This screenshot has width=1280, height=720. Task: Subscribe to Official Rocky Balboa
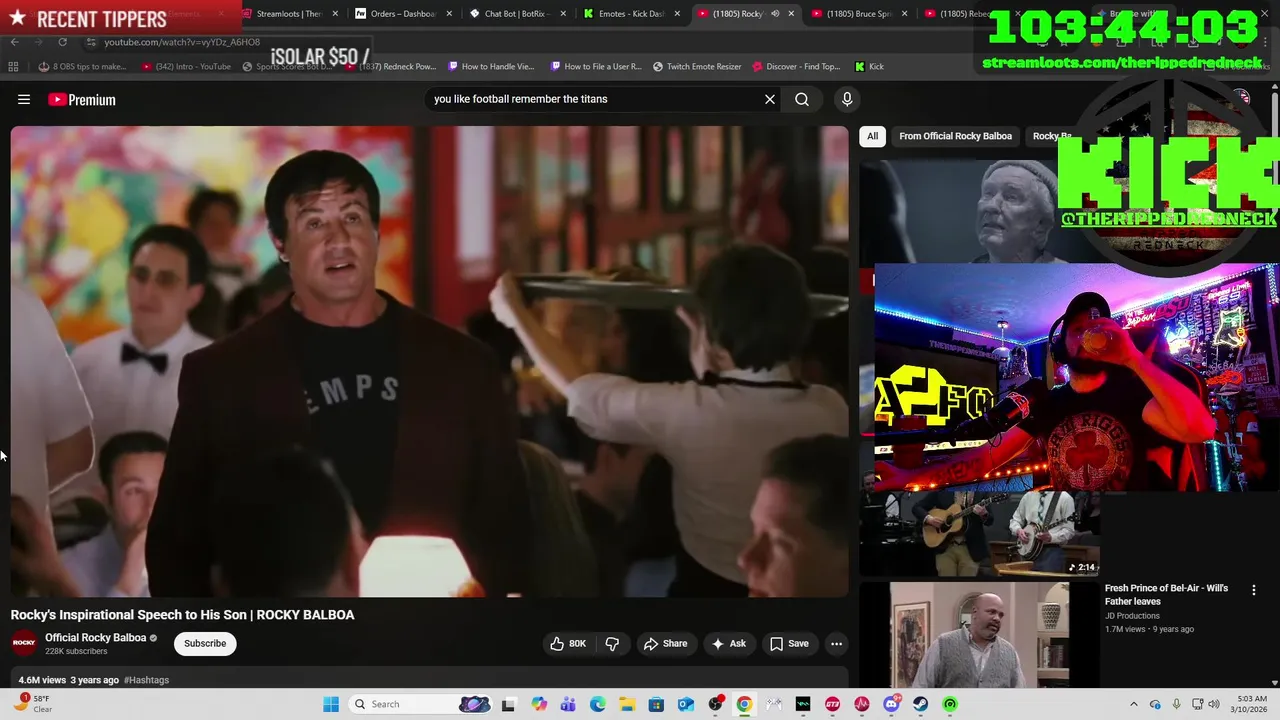pos(205,643)
